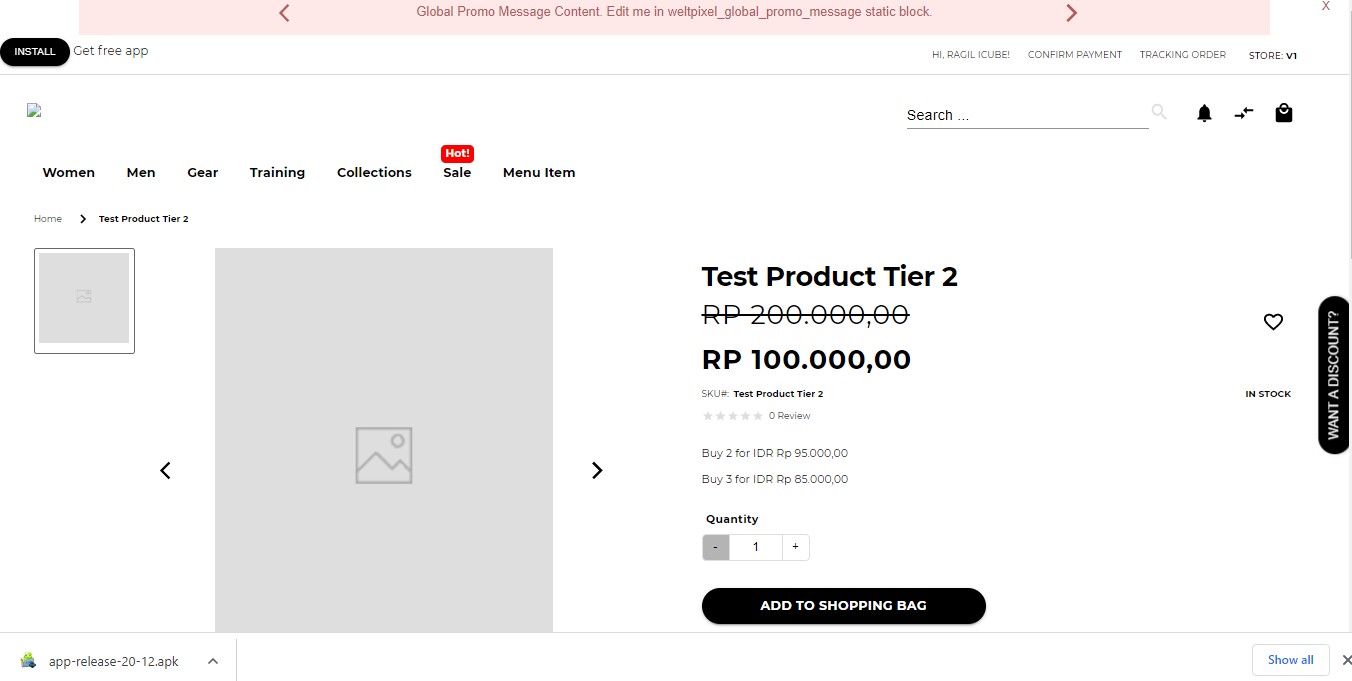Advance the promo banner with right arrow
This screenshot has width=1352, height=681.
(1071, 13)
